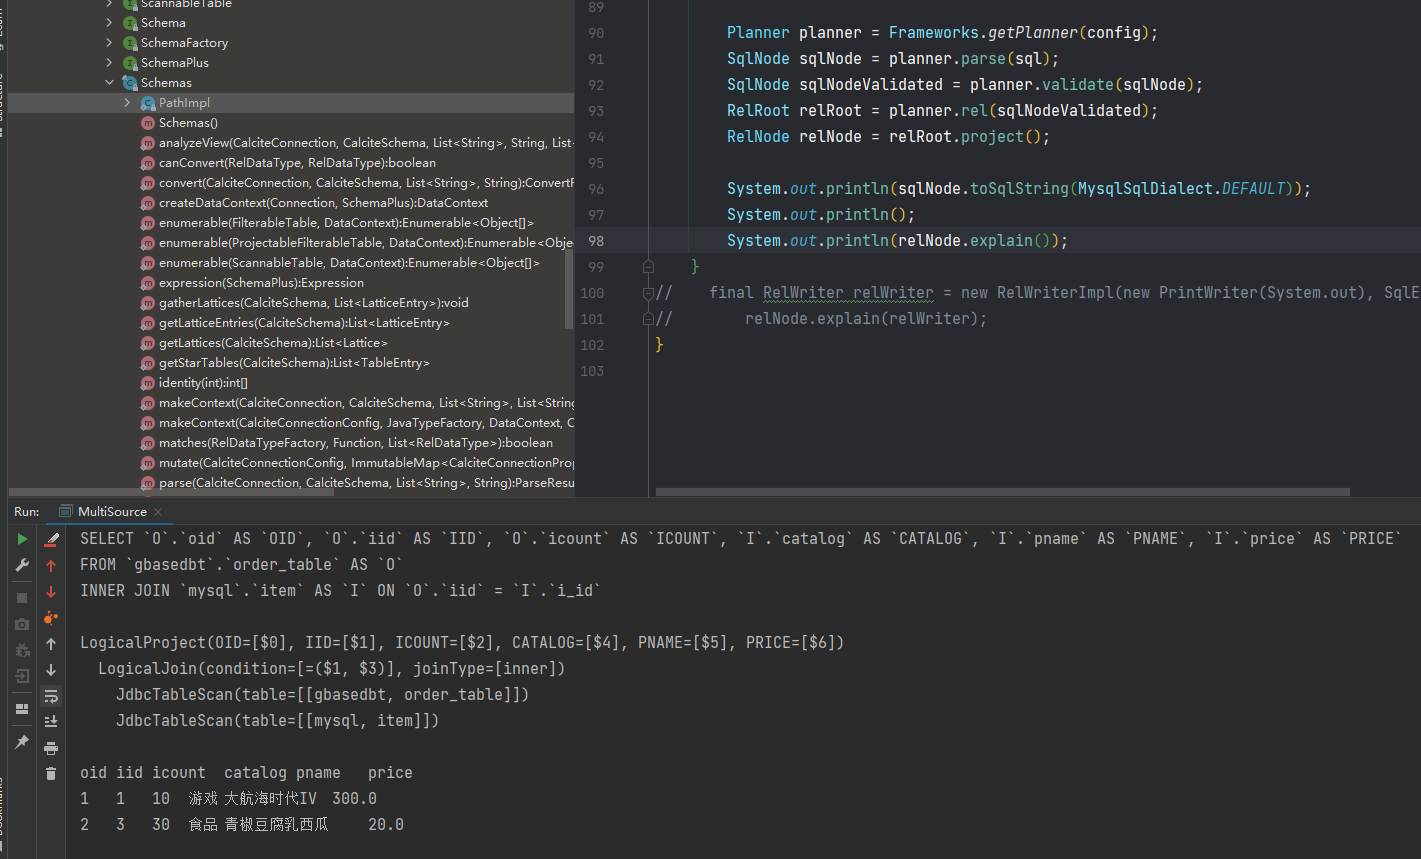Select matches(RelDataTypeFactory, Function...) method

point(355,443)
